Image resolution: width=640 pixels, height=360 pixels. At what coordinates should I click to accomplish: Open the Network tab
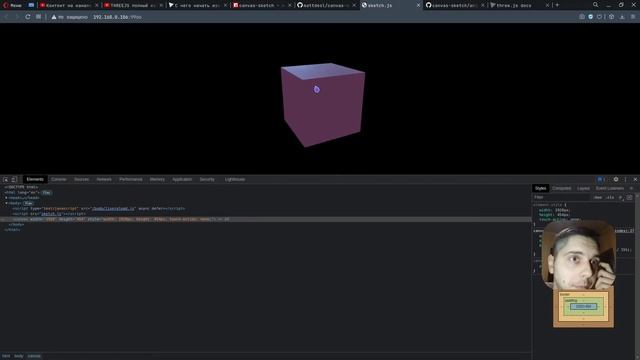[104, 179]
